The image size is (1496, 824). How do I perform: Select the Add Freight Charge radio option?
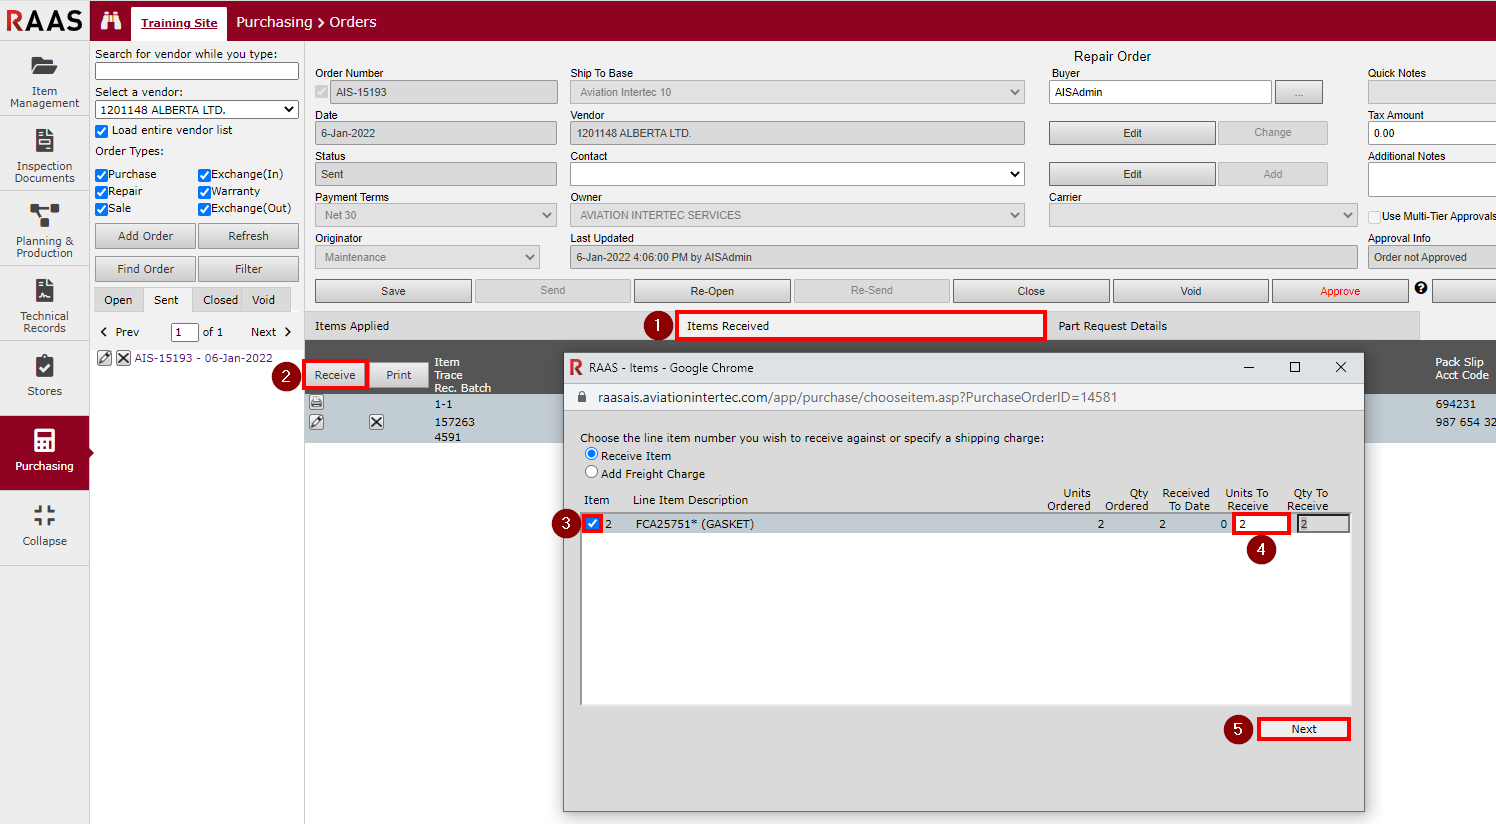coord(592,472)
